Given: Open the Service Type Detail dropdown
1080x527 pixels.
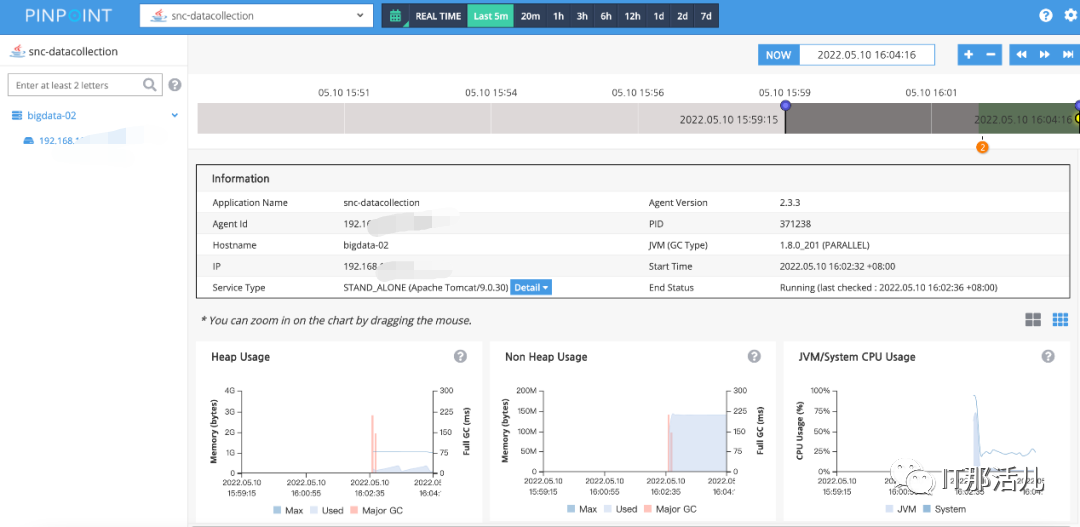Looking at the screenshot, I should [531, 288].
